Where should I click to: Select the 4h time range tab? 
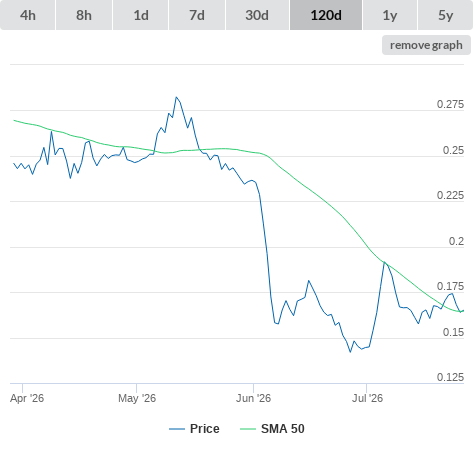pos(28,15)
